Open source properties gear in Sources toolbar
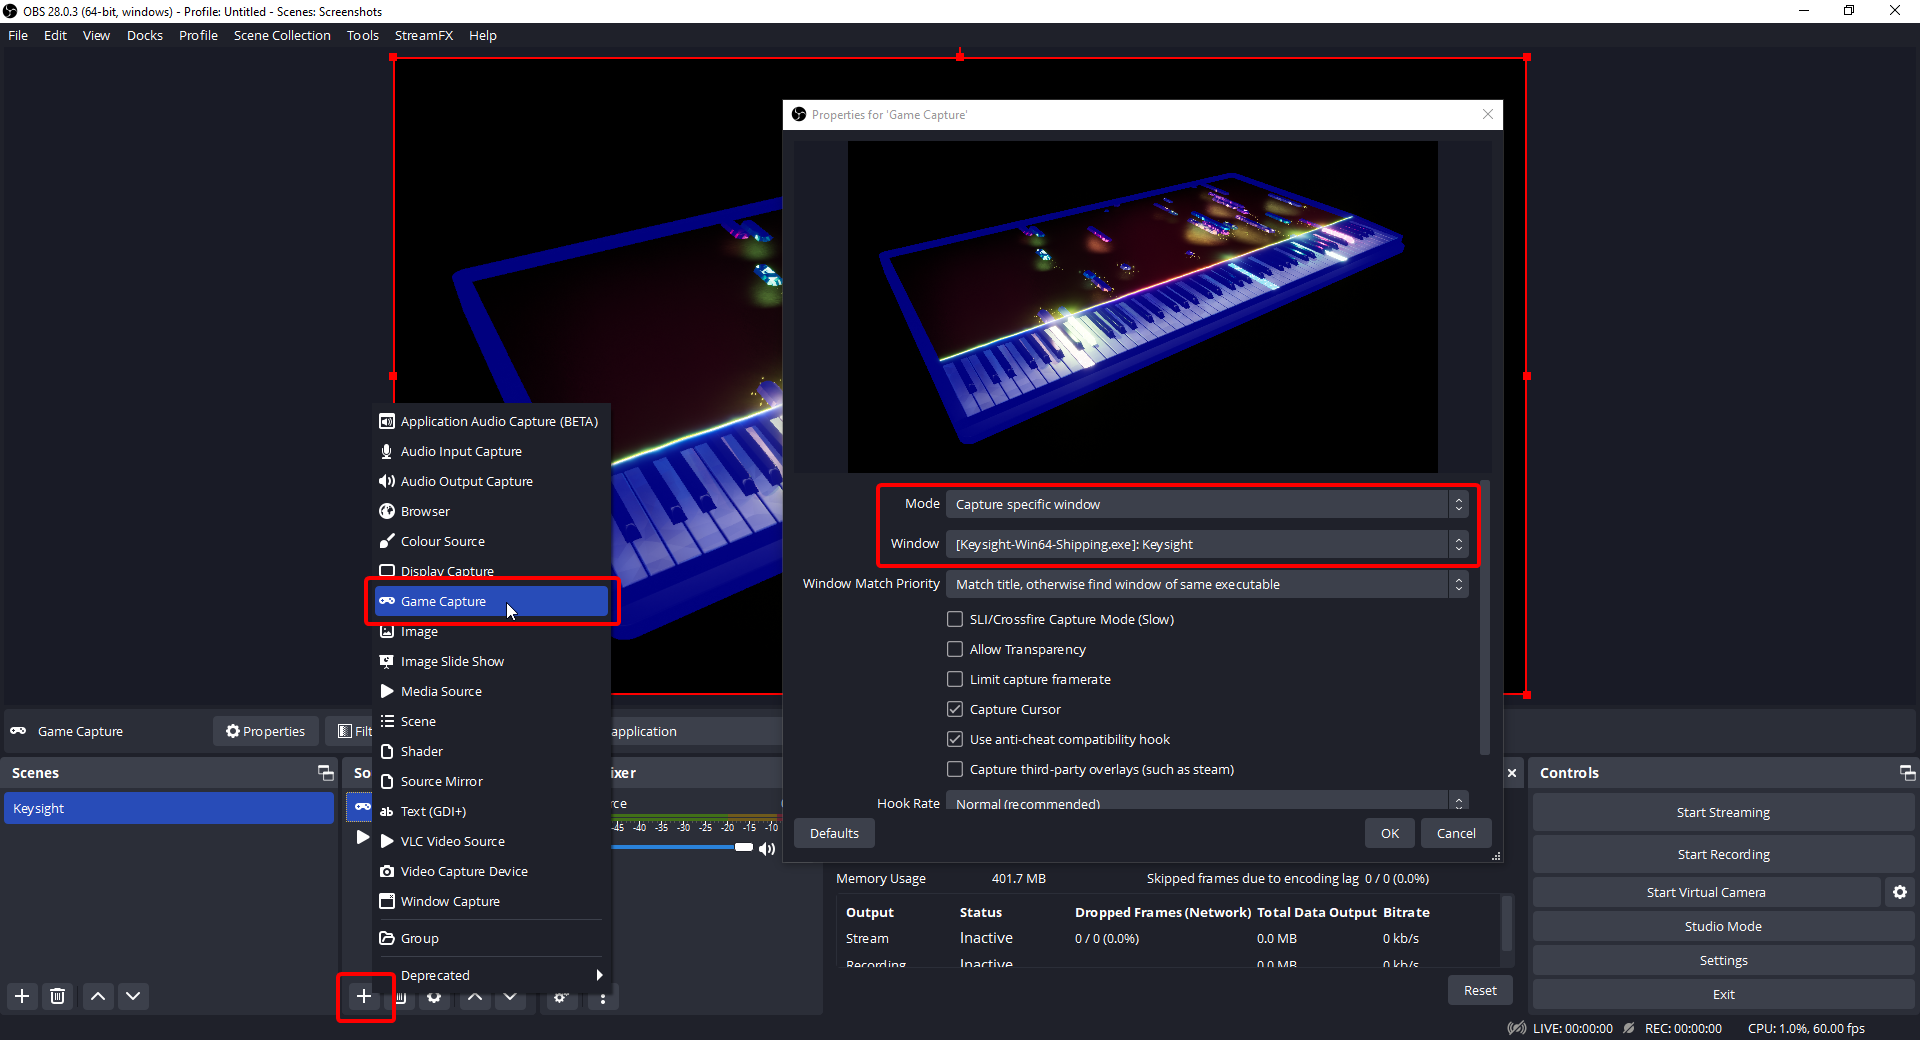Viewport: 1920px width, 1040px height. (434, 997)
